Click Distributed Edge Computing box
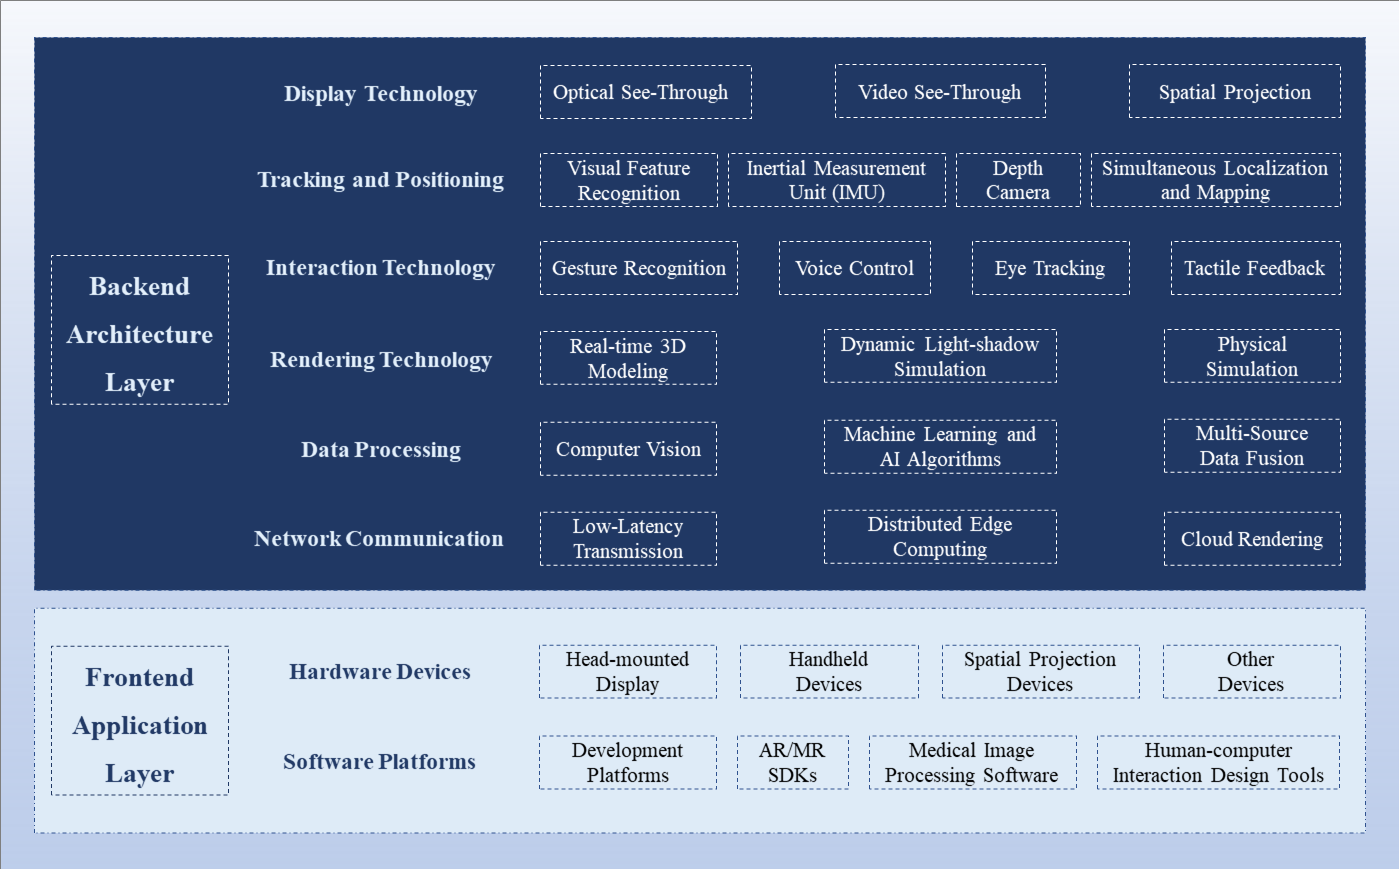The width and height of the screenshot is (1399, 869). (x=940, y=537)
